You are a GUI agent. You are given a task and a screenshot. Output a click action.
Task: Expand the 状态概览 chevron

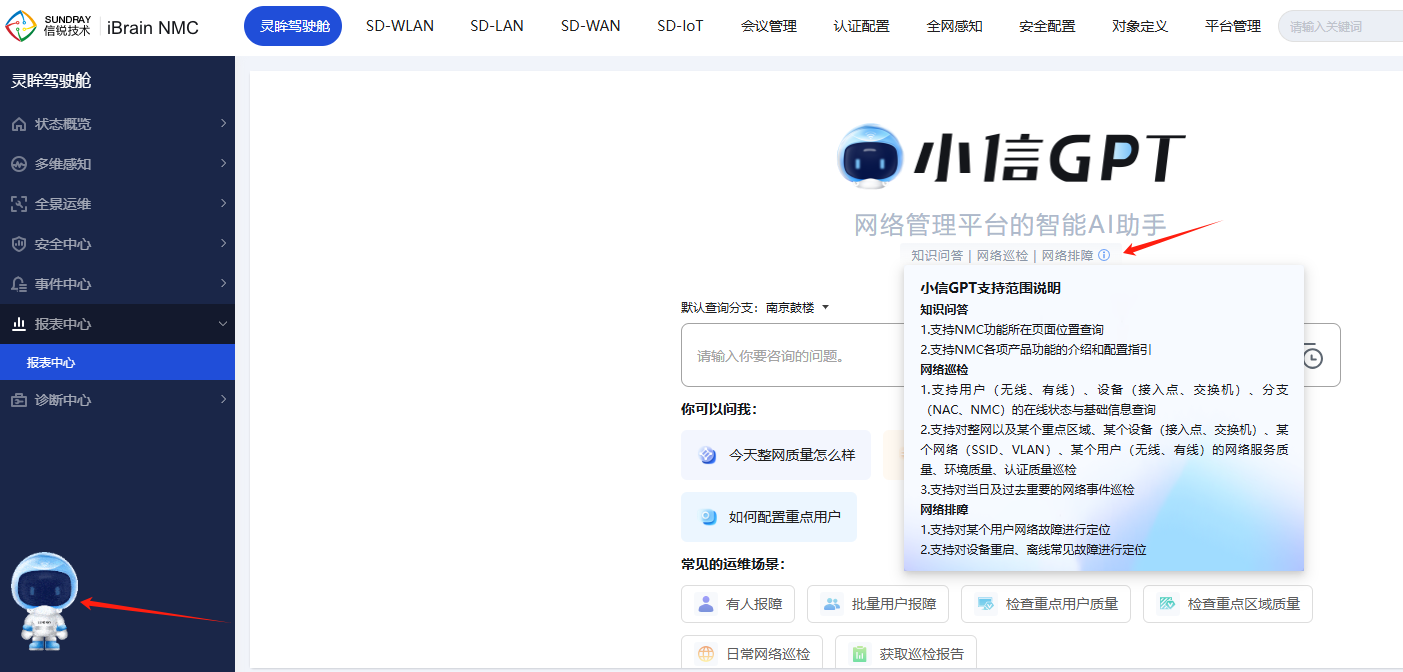pyautogui.click(x=223, y=123)
